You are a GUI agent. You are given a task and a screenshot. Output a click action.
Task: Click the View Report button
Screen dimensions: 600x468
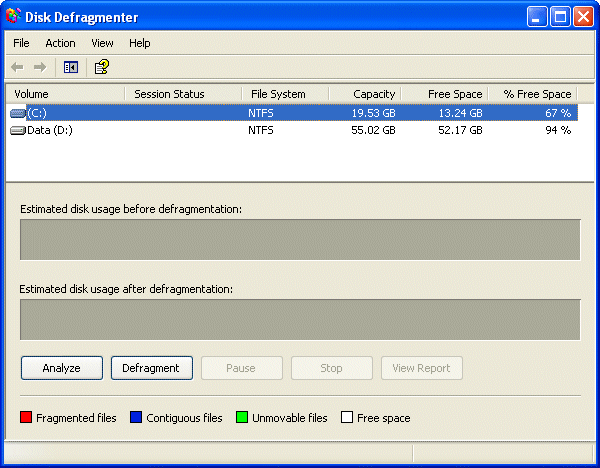(422, 368)
